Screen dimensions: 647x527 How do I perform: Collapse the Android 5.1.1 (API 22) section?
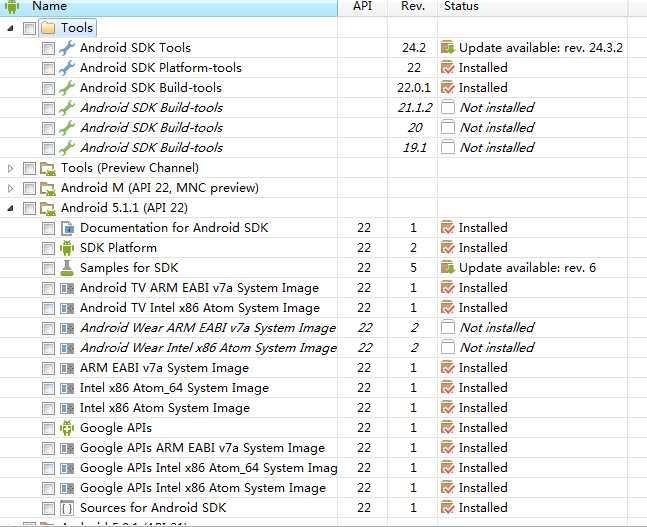pyautogui.click(x=11, y=208)
